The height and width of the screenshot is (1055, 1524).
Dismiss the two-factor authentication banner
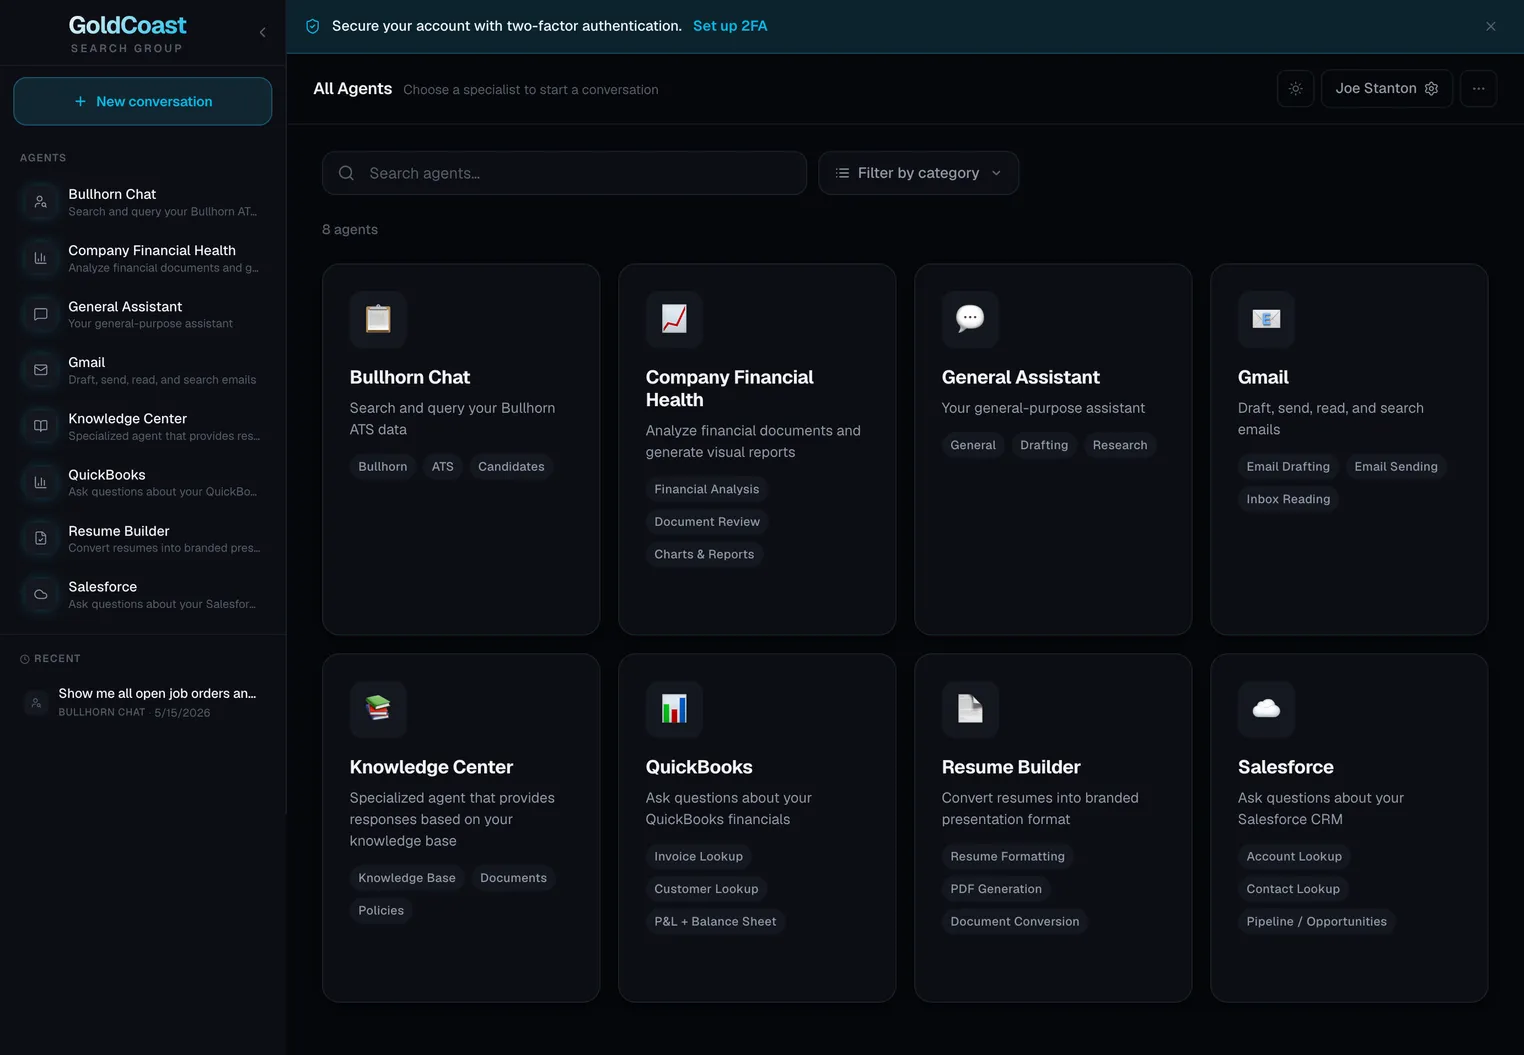click(x=1490, y=26)
